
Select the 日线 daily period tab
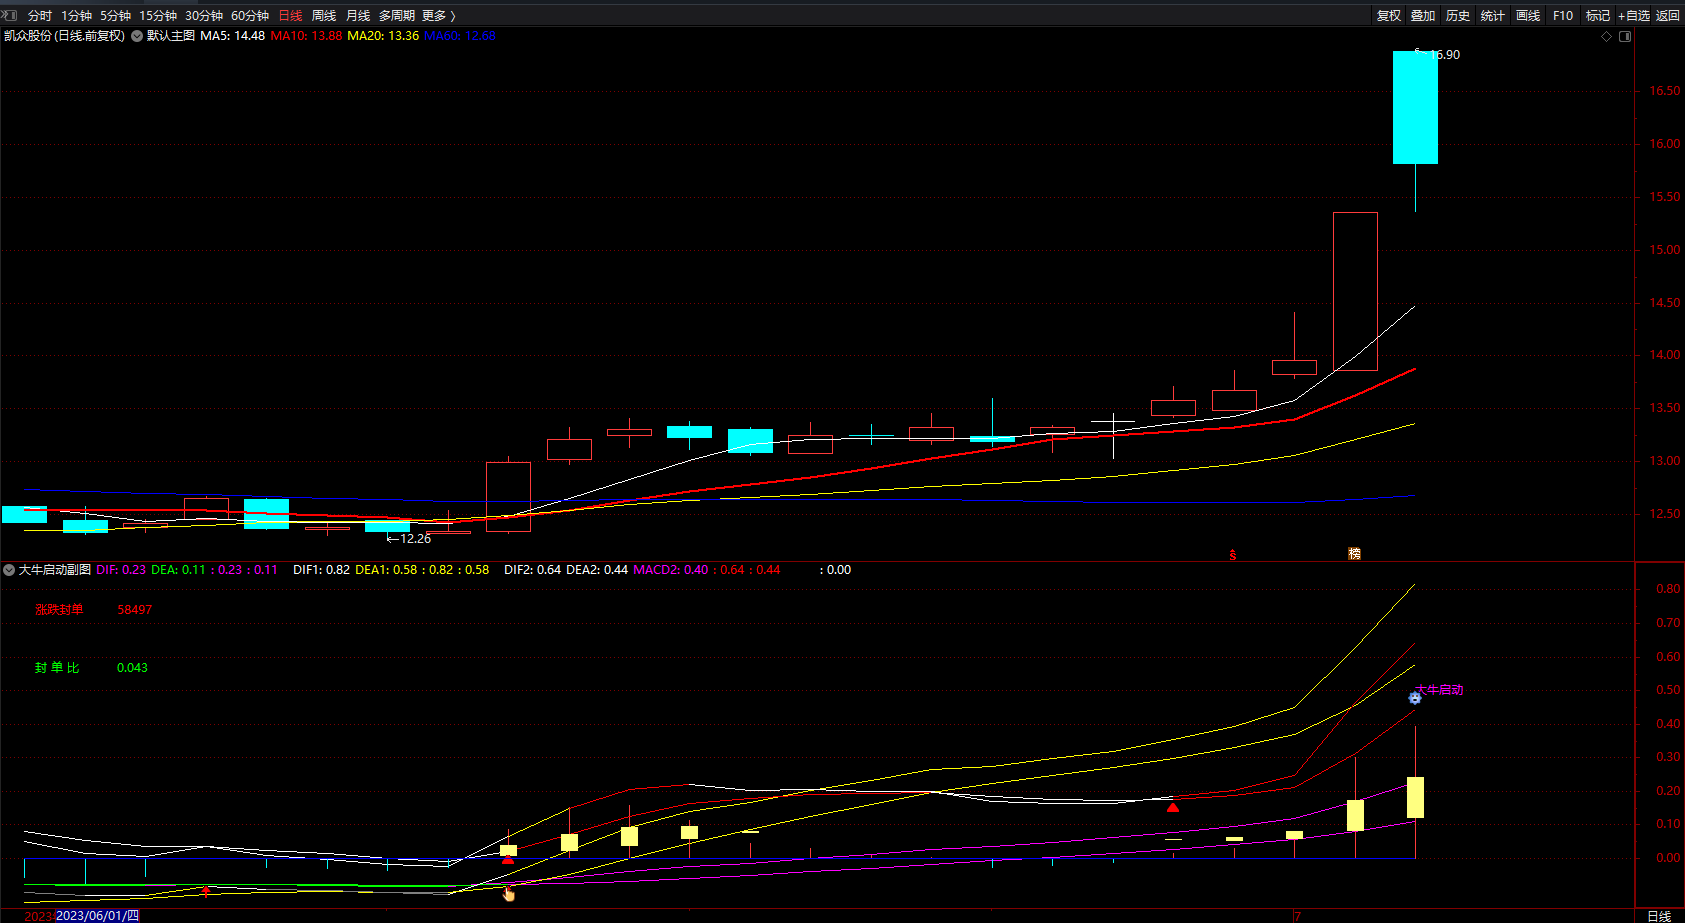[290, 16]
